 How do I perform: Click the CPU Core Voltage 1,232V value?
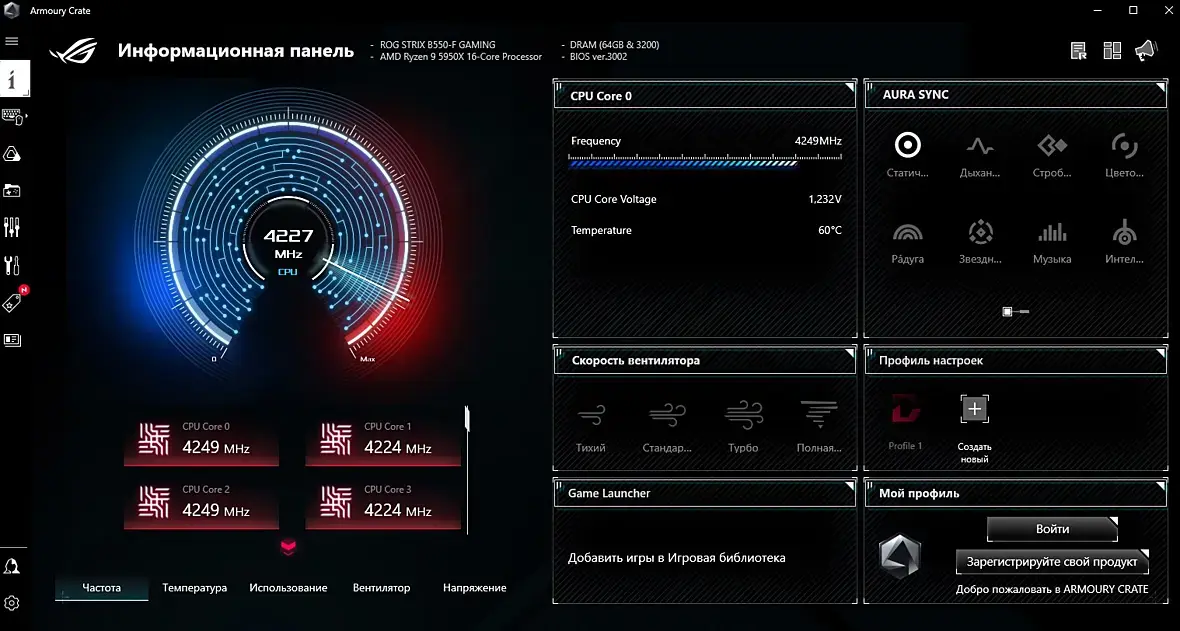[x=825, y=200]
